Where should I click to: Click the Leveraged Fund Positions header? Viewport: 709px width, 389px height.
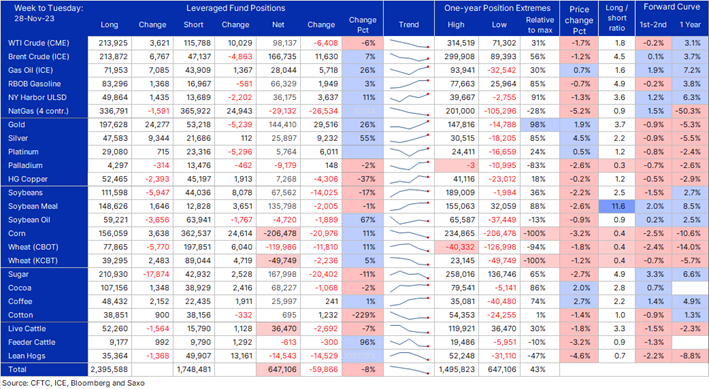236,8
